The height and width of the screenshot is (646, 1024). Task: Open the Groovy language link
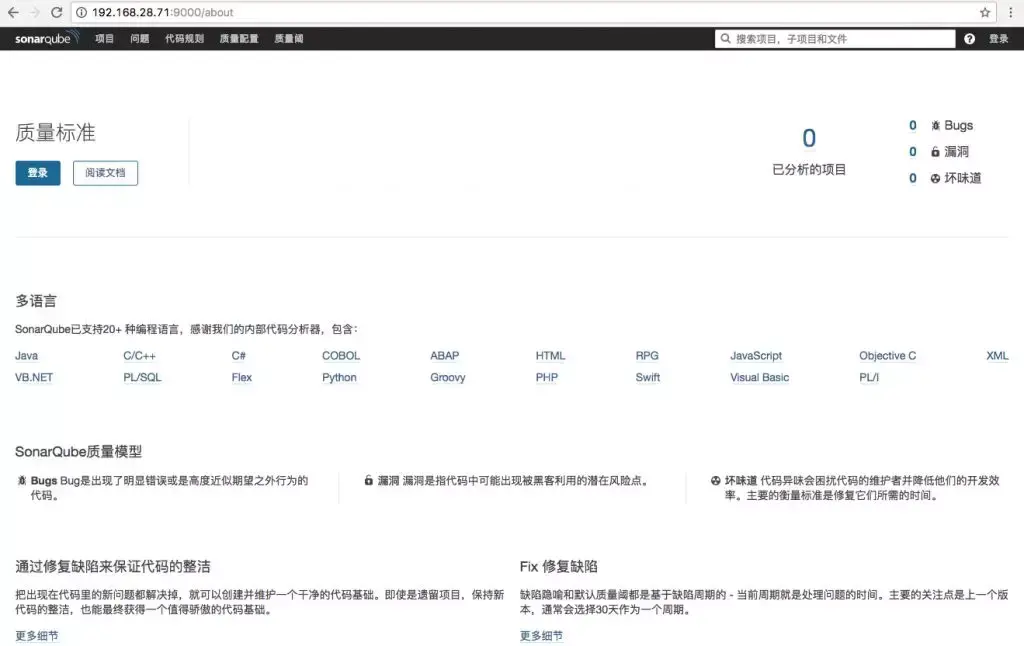[448, 378]
